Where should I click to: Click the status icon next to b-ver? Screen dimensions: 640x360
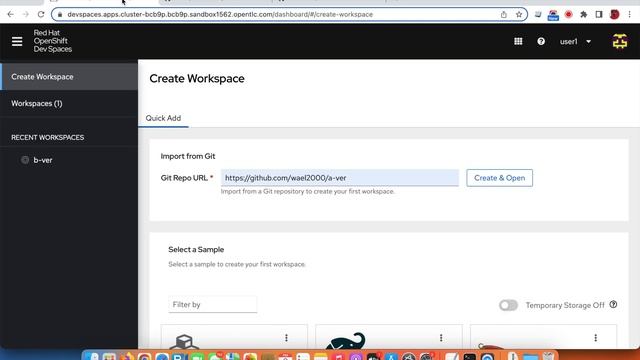pyautogui.click(x=25, y=160)
